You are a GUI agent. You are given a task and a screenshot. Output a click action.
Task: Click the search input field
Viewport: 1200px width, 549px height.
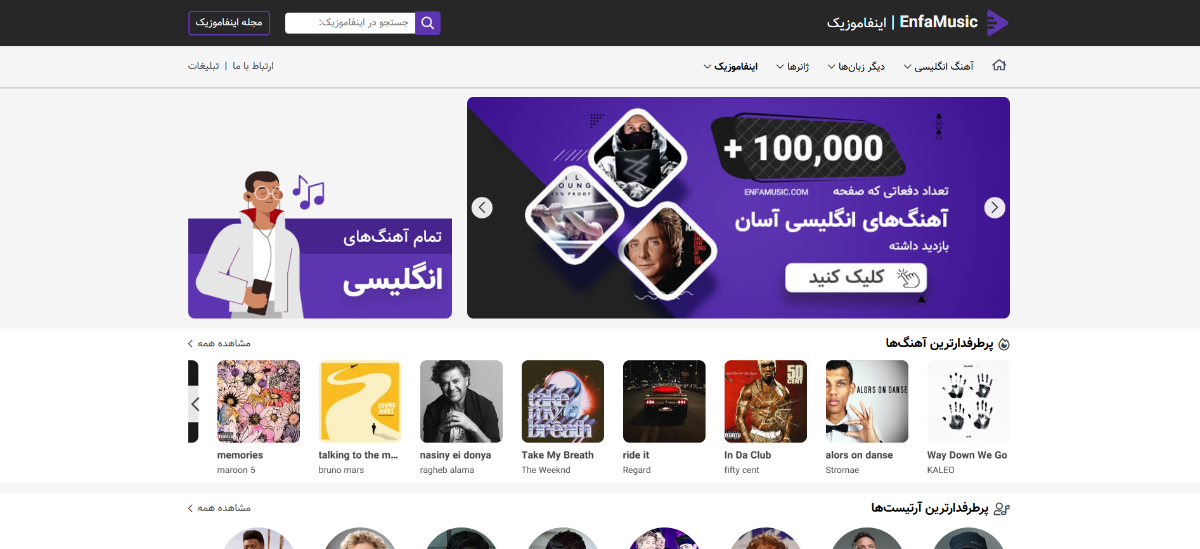[350, 23]
